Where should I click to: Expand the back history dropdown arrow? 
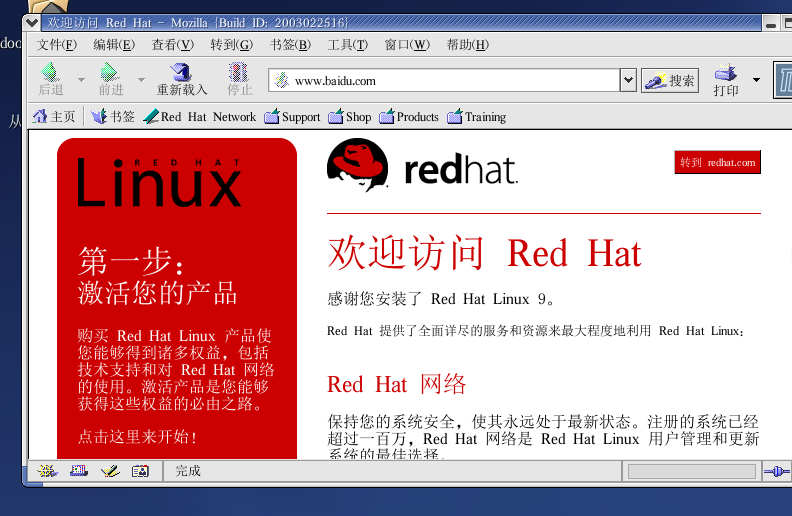pyautogui.click(x=81, y=80)
